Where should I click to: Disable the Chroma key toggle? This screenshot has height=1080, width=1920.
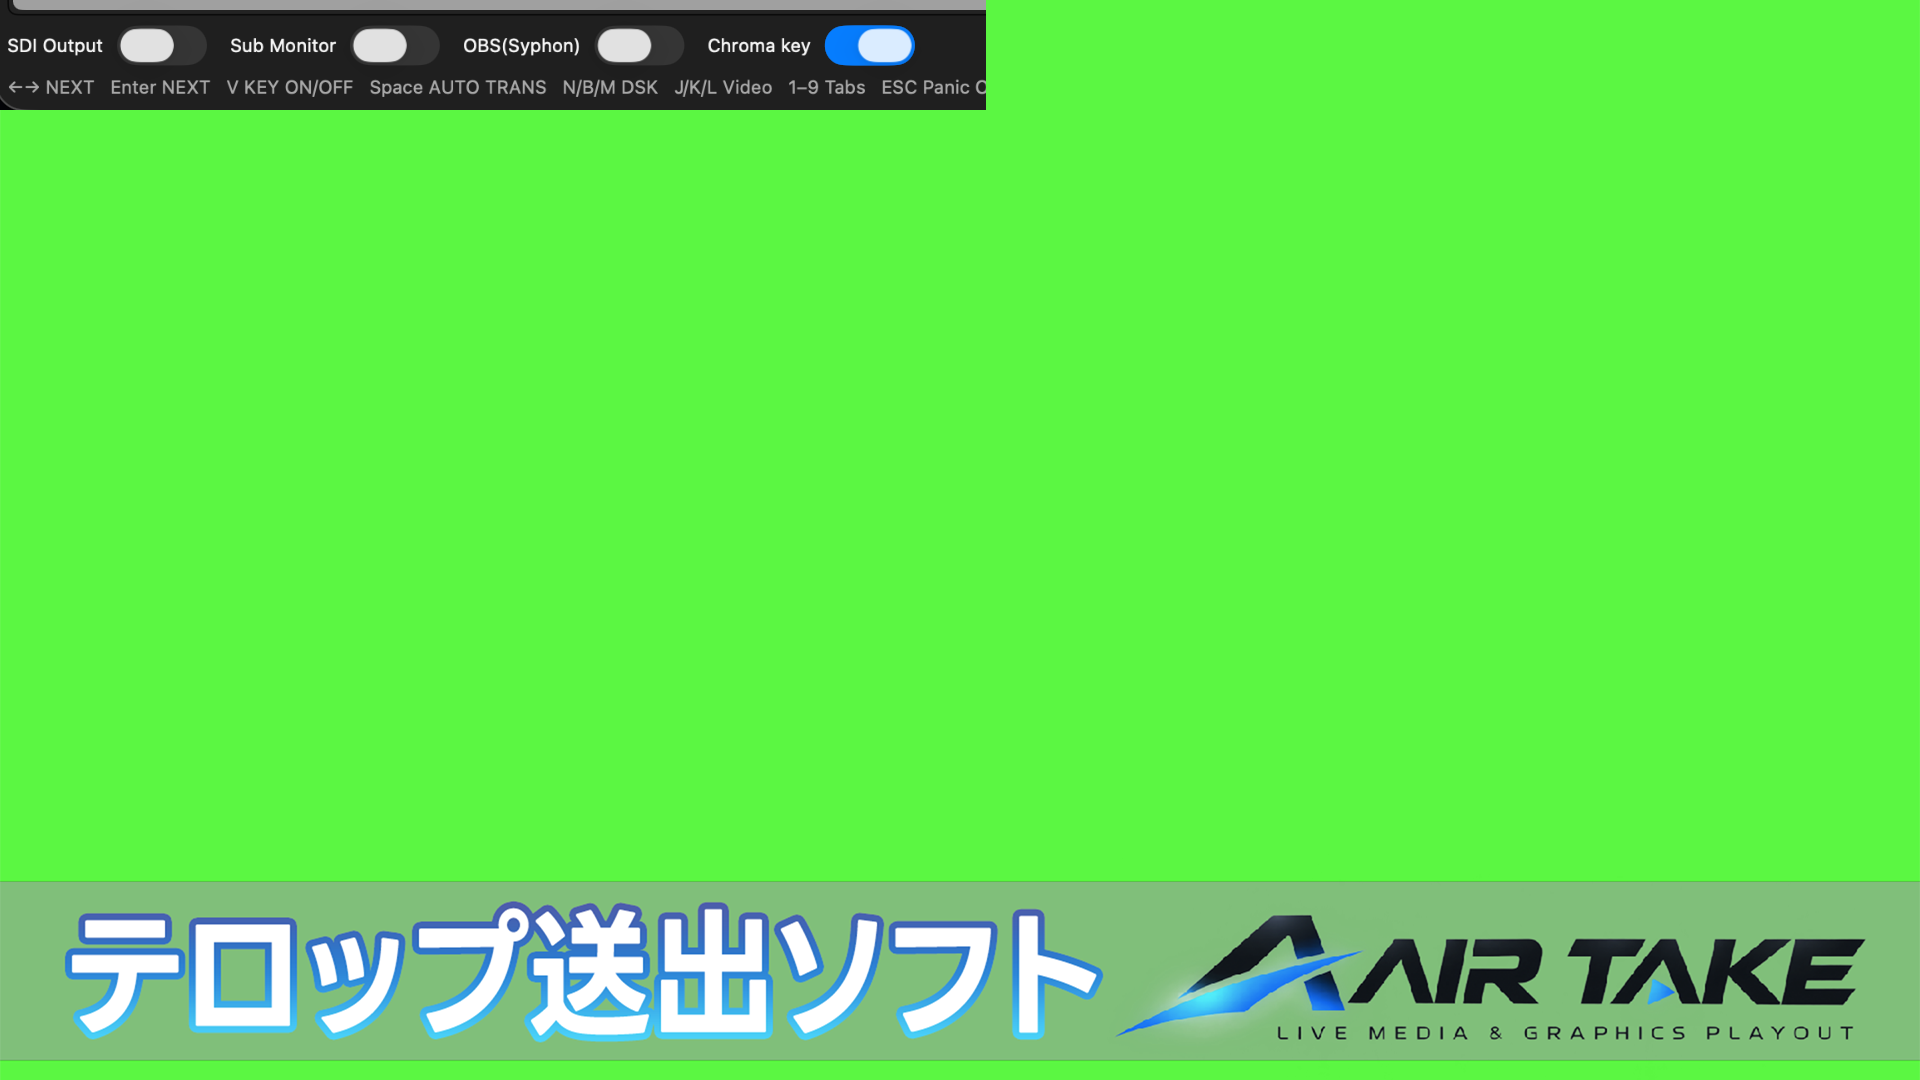870,46
